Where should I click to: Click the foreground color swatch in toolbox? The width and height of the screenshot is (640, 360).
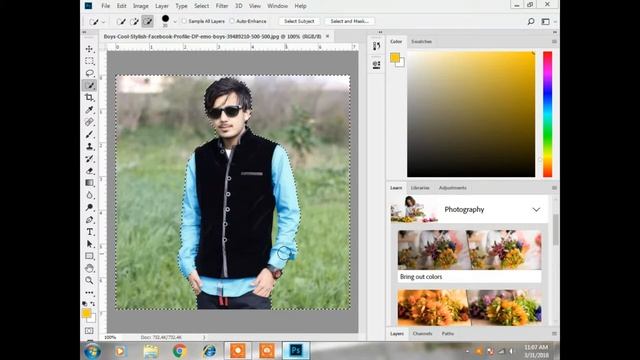coord(86,313)
